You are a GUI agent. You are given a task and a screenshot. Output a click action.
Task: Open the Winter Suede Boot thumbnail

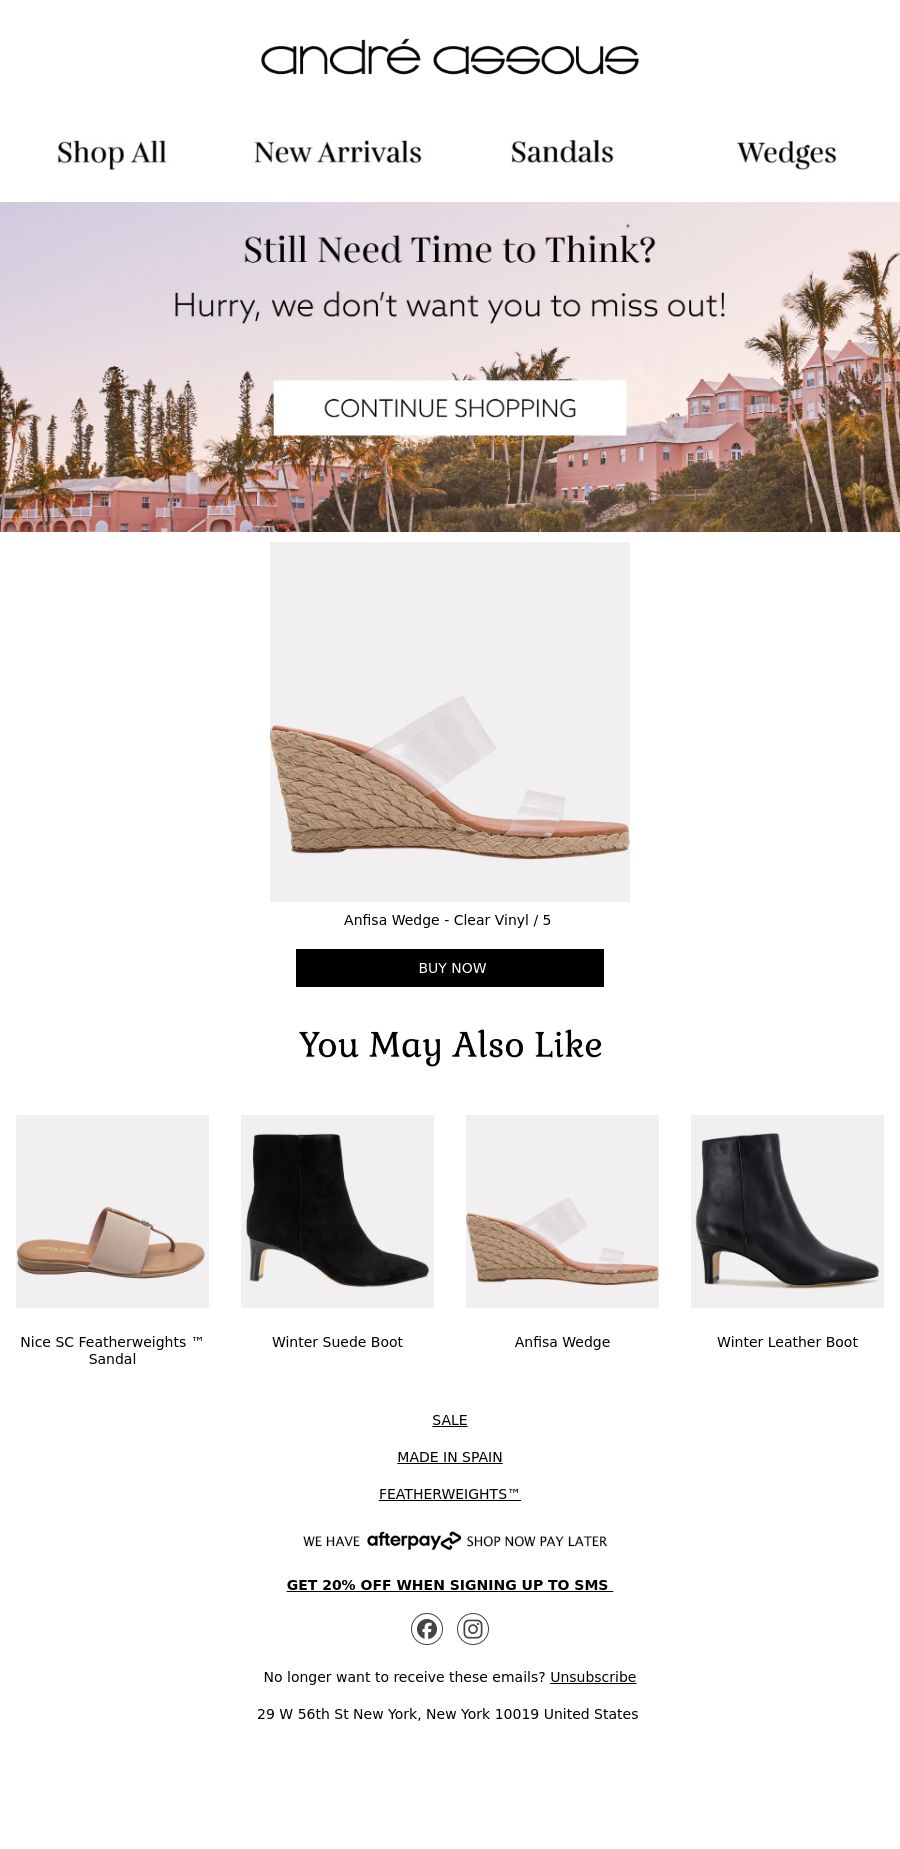tap(337, 1211)
